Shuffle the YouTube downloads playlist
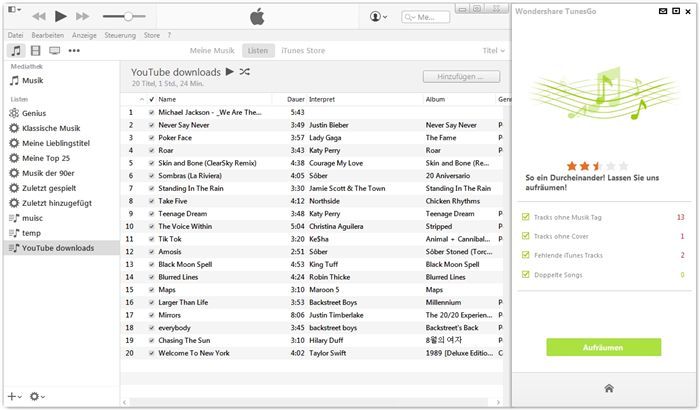 (x=245, y=71)
